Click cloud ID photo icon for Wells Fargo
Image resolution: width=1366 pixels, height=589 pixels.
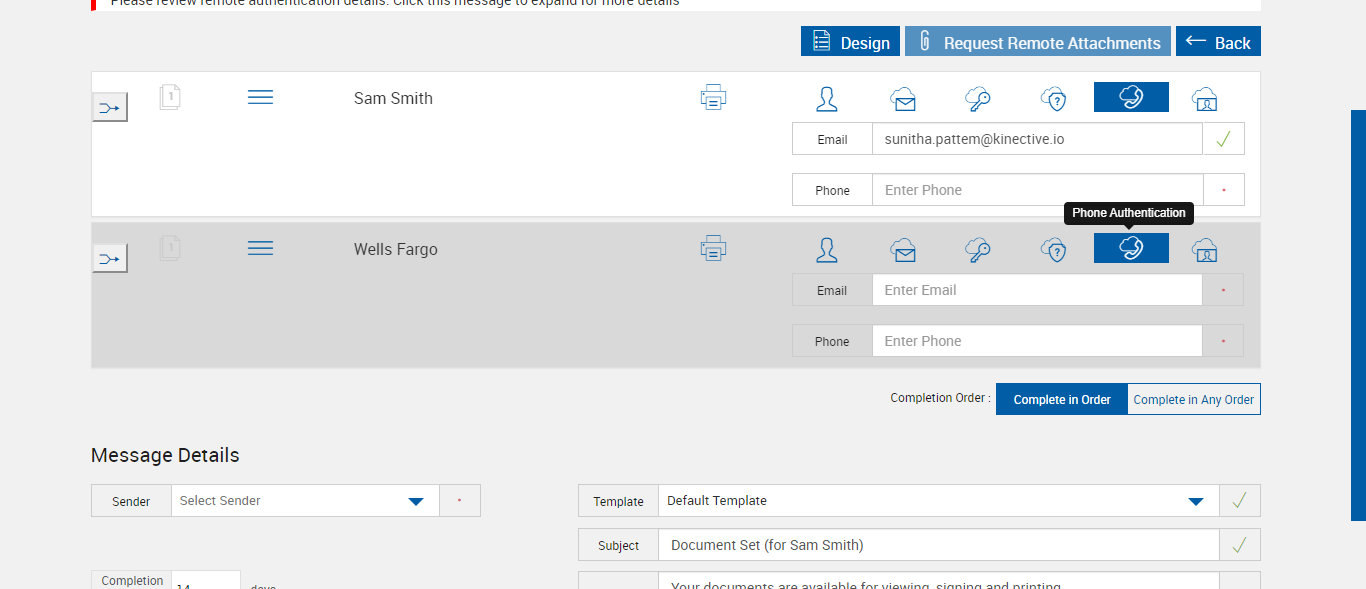(x=1205, y=249)
